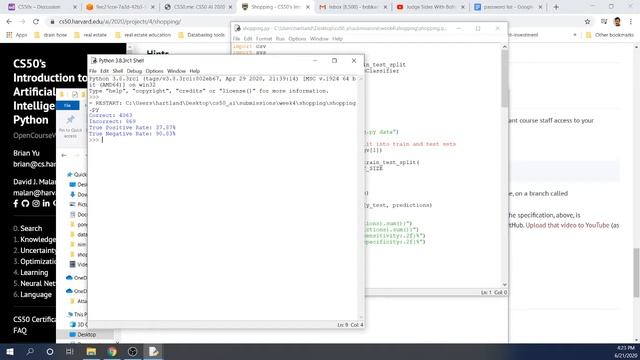
Task: Reload the Shopping page in Chrome
Action: tap(36, 21)
